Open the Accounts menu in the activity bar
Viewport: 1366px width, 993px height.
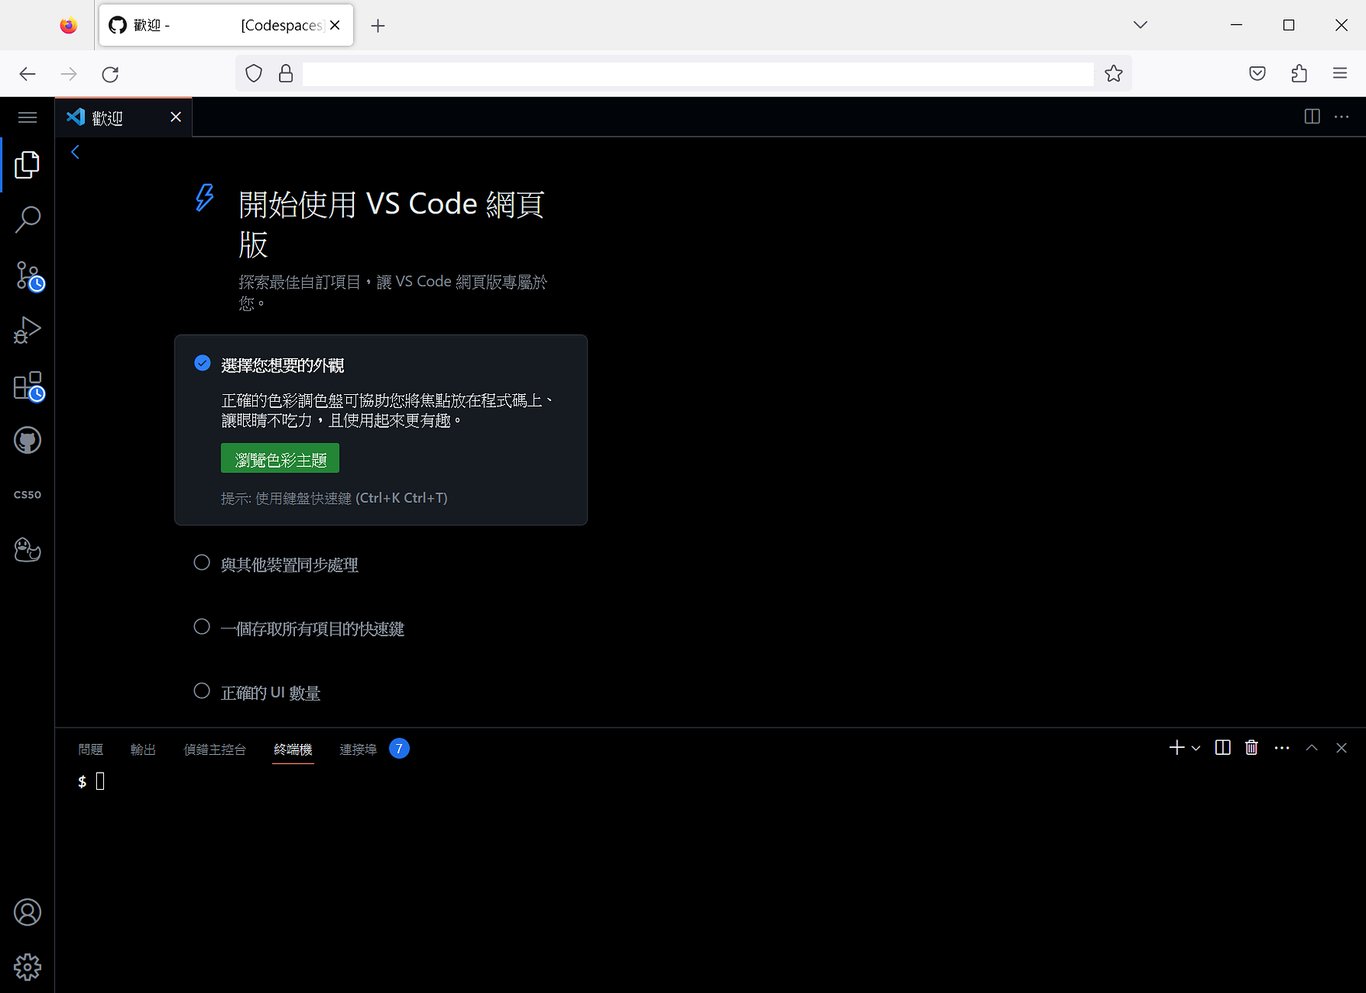(x=27, y=912)
